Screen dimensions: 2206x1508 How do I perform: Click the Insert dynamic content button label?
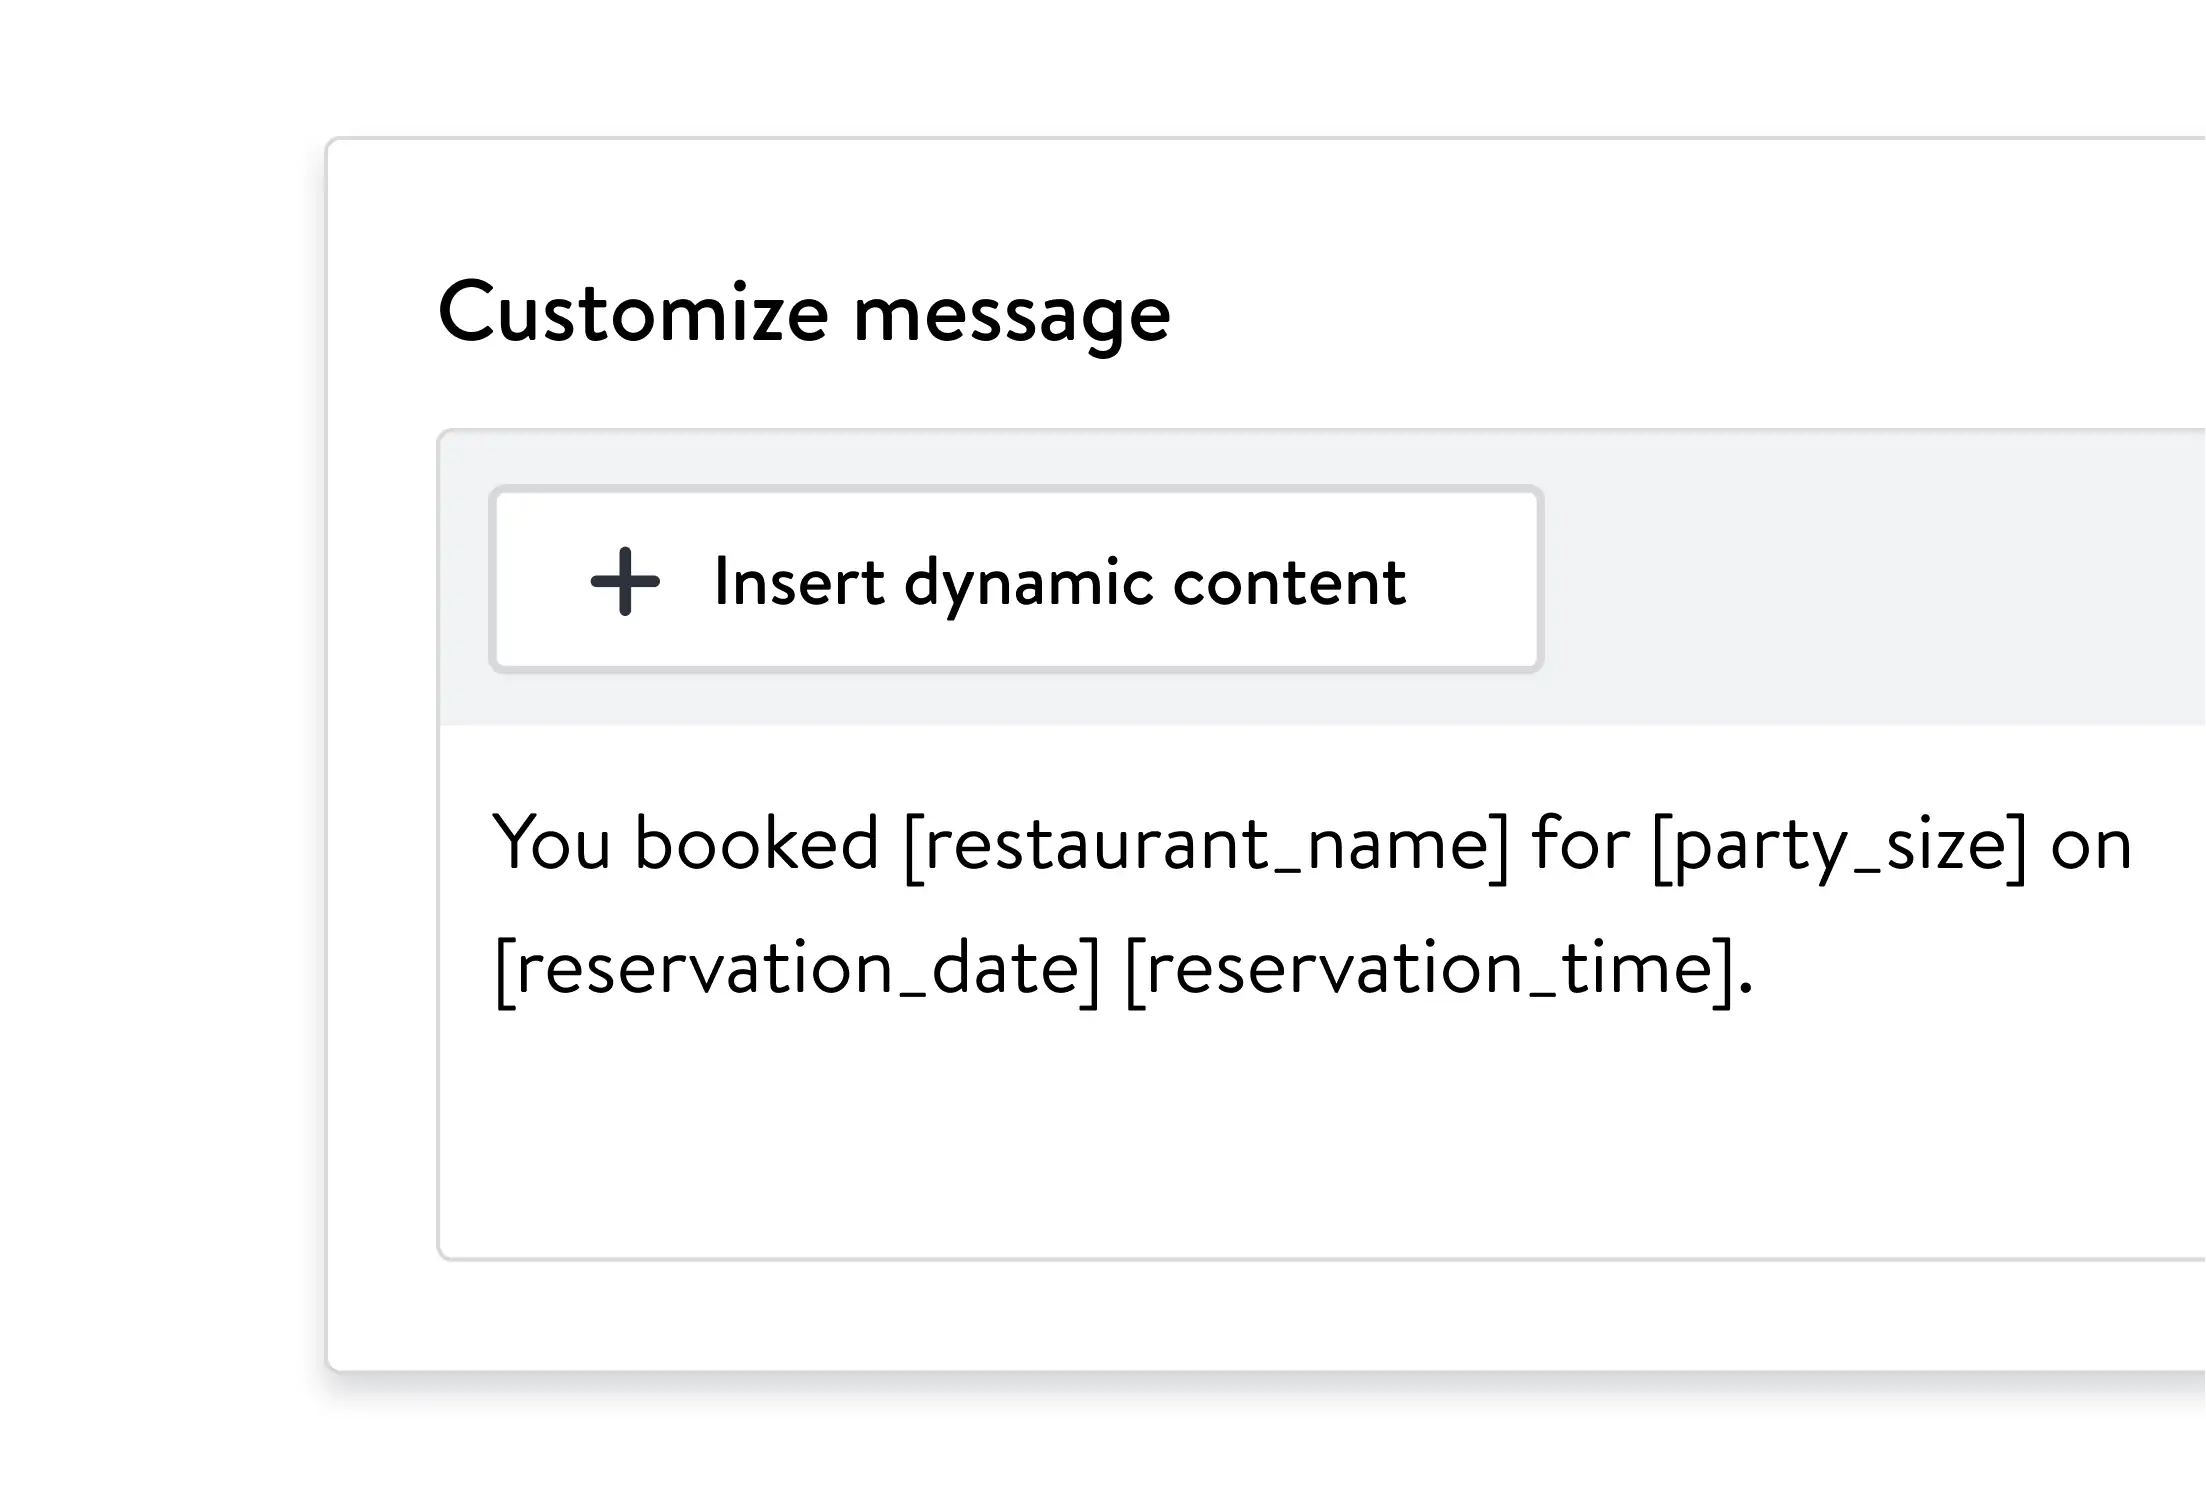[x=1060, y=583]
